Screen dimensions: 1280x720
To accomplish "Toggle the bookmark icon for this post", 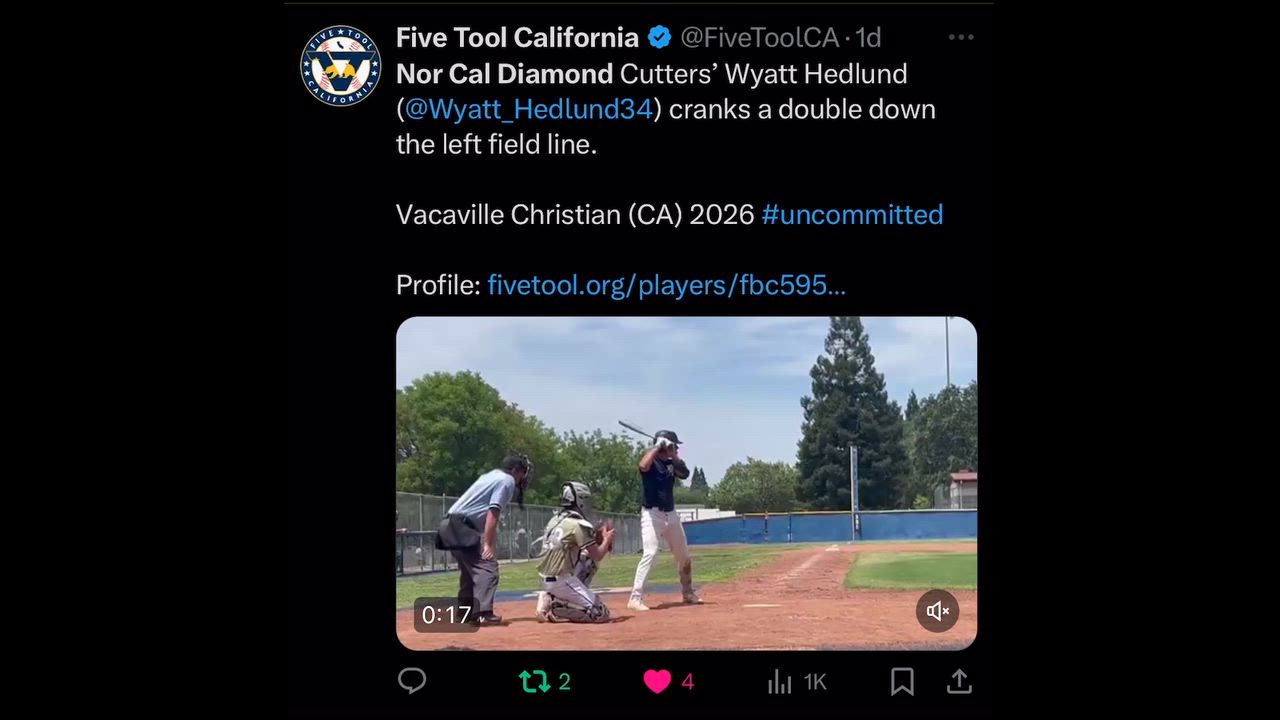I will pyautogui.click(x=902, y=682).
